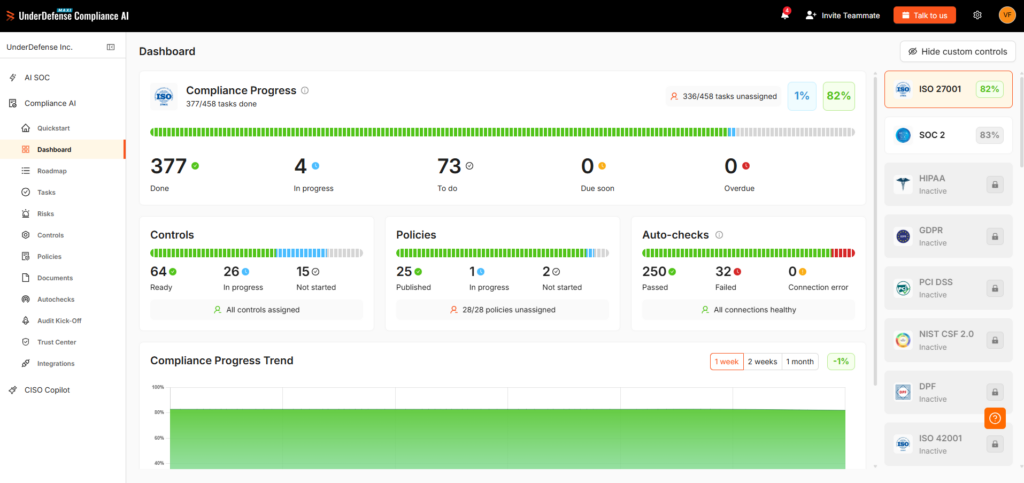
Task: Select the 1 week trend range
Action: click(x=726, y=362)
